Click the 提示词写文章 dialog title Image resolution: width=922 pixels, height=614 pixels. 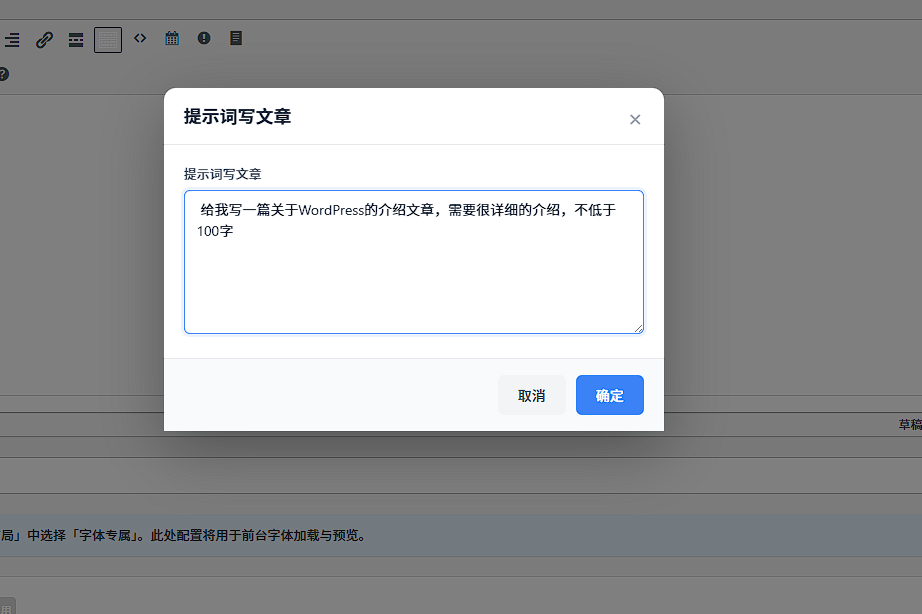(237, 117)
